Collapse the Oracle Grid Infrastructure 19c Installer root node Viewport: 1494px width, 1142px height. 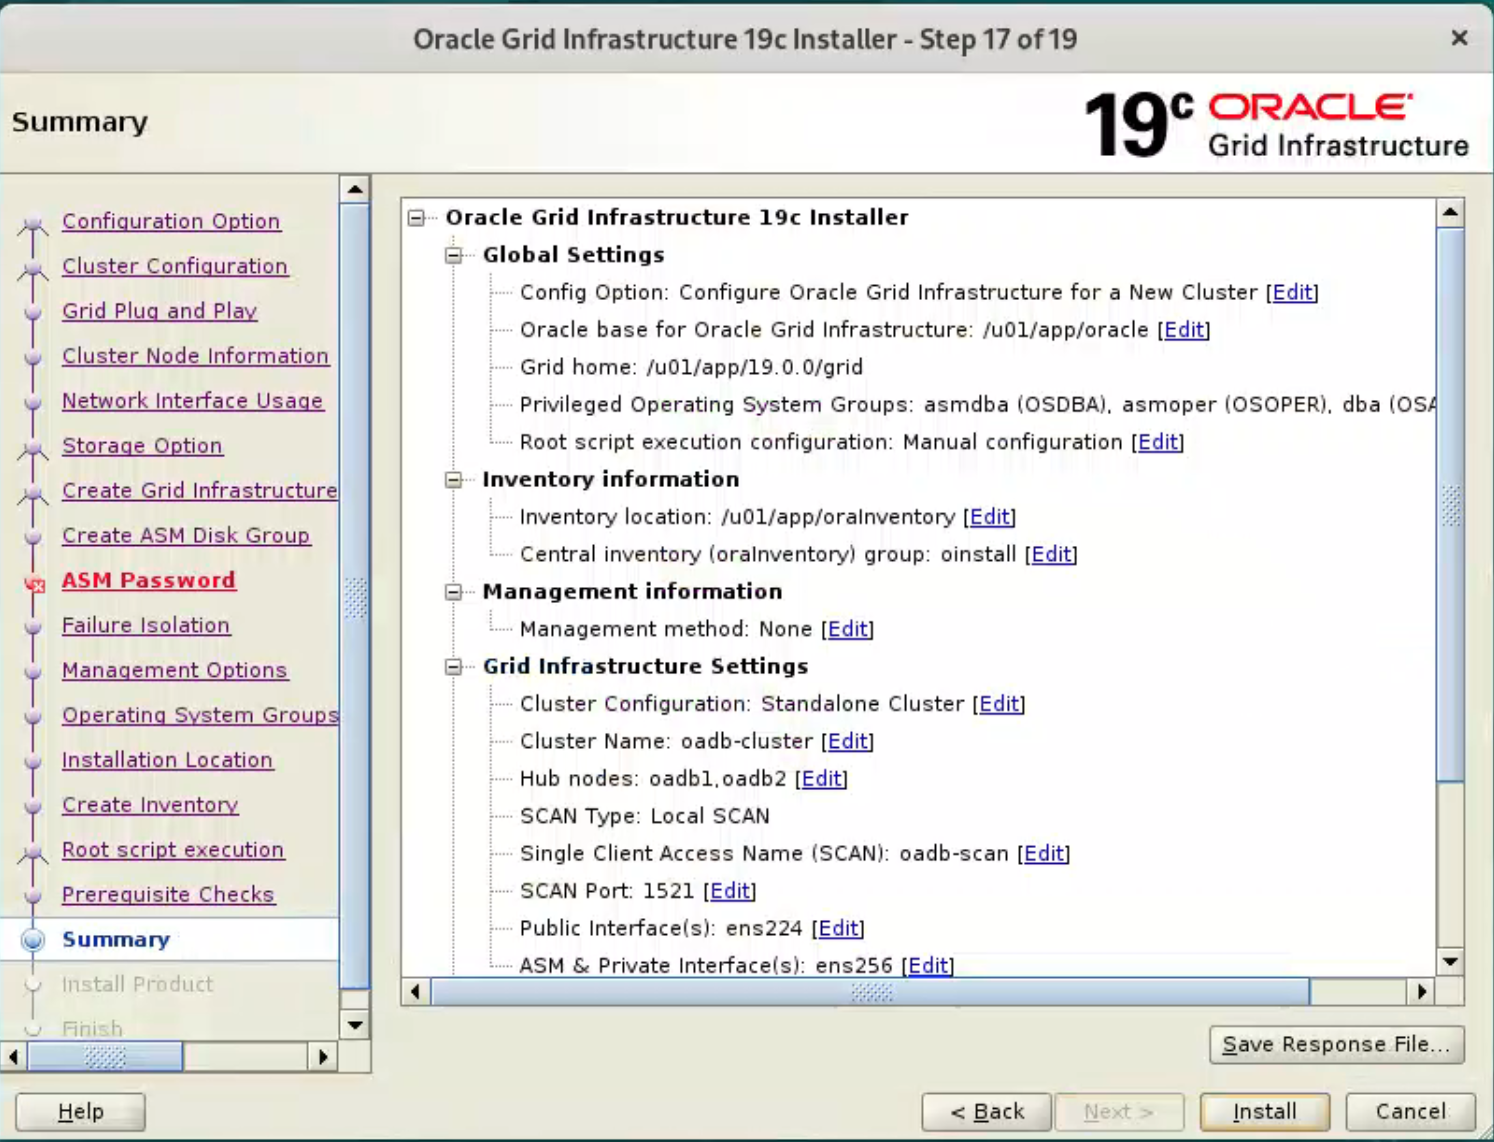point(417,218)
